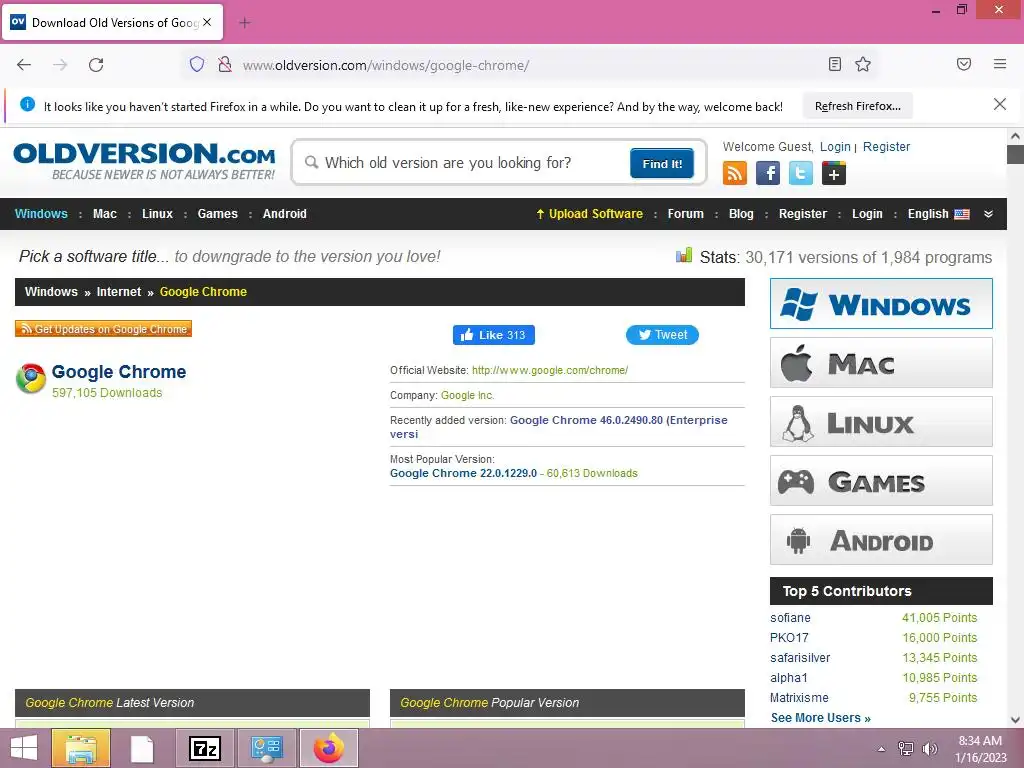
Task: Select the Windows platform banner
Action: tap(881, 304)
